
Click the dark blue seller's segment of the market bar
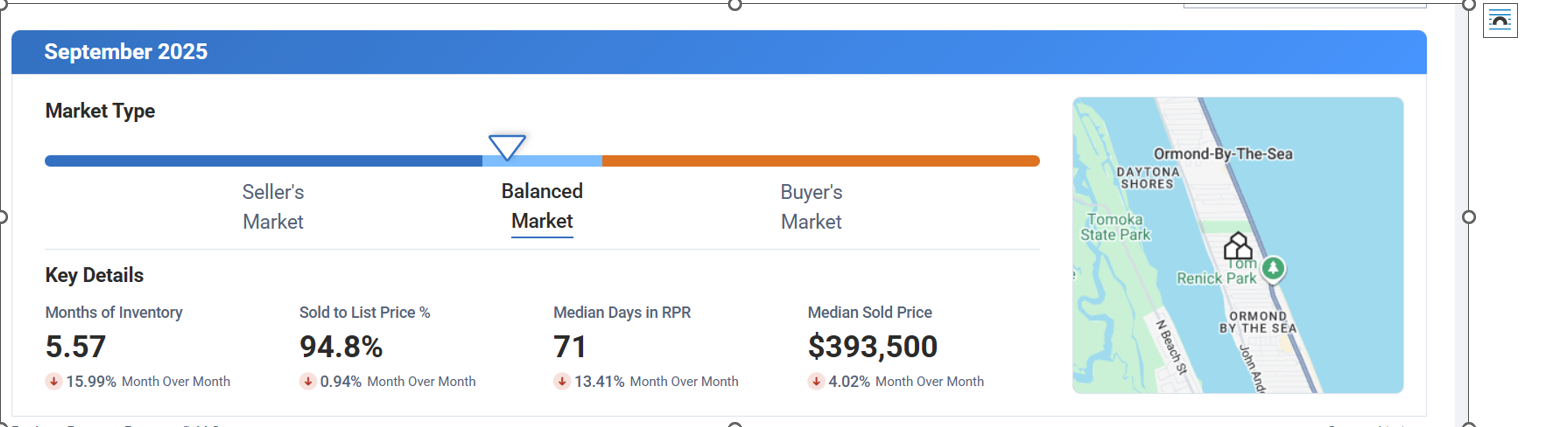[x=264, y=161]
